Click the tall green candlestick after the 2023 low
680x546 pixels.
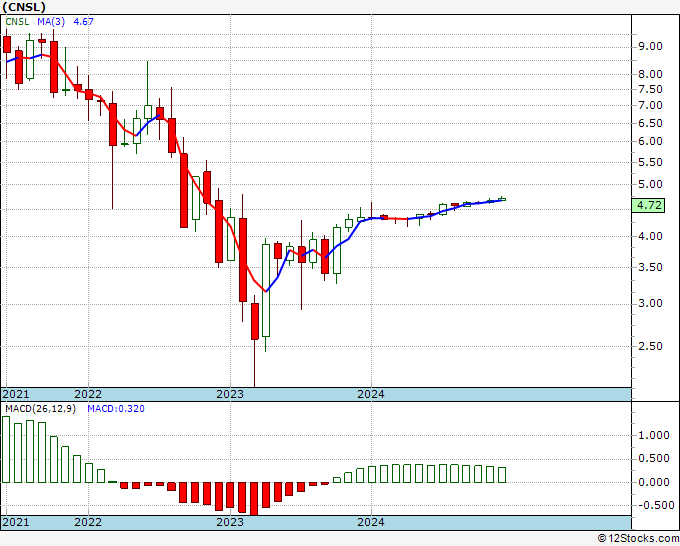[x=266, y=291]
